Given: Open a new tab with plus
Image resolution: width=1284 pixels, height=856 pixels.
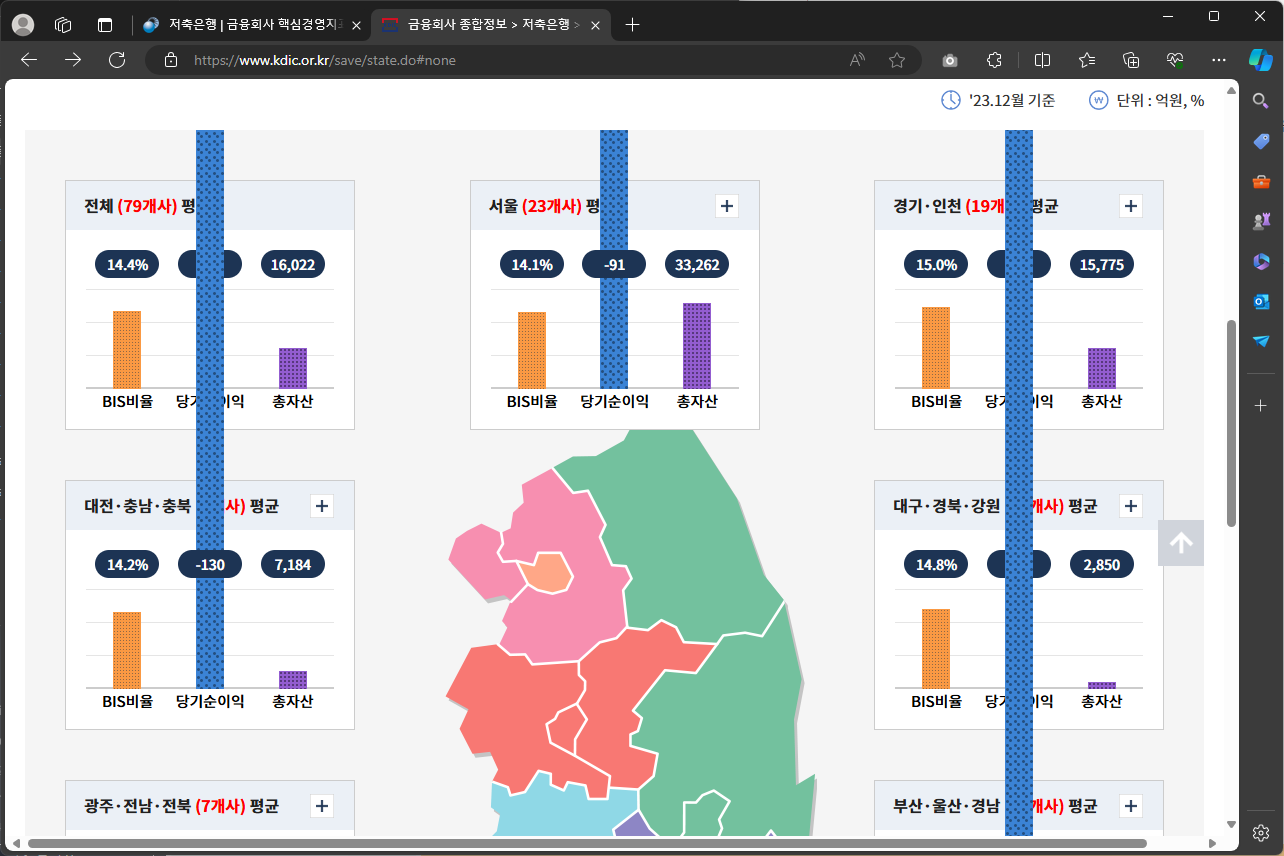Looking at the screenshot, I should pos(632,25).
